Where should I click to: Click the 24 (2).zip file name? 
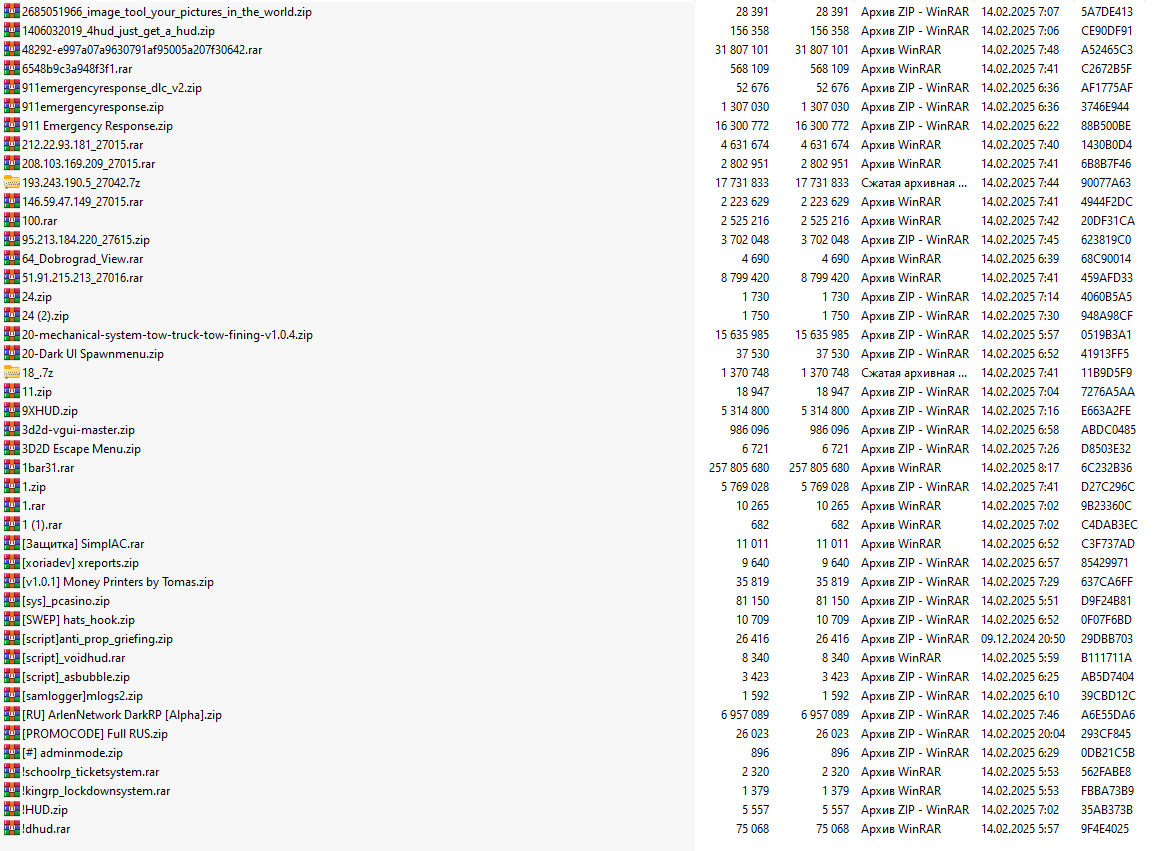click(46, 316)
